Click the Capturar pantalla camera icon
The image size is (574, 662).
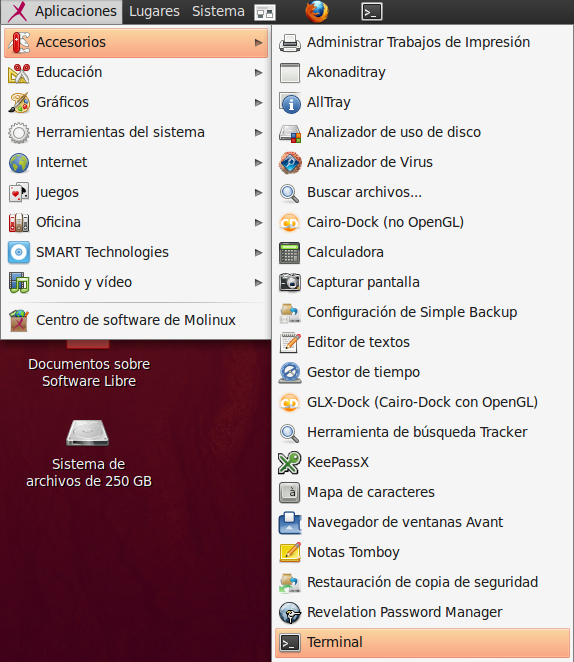pos(290,282)
